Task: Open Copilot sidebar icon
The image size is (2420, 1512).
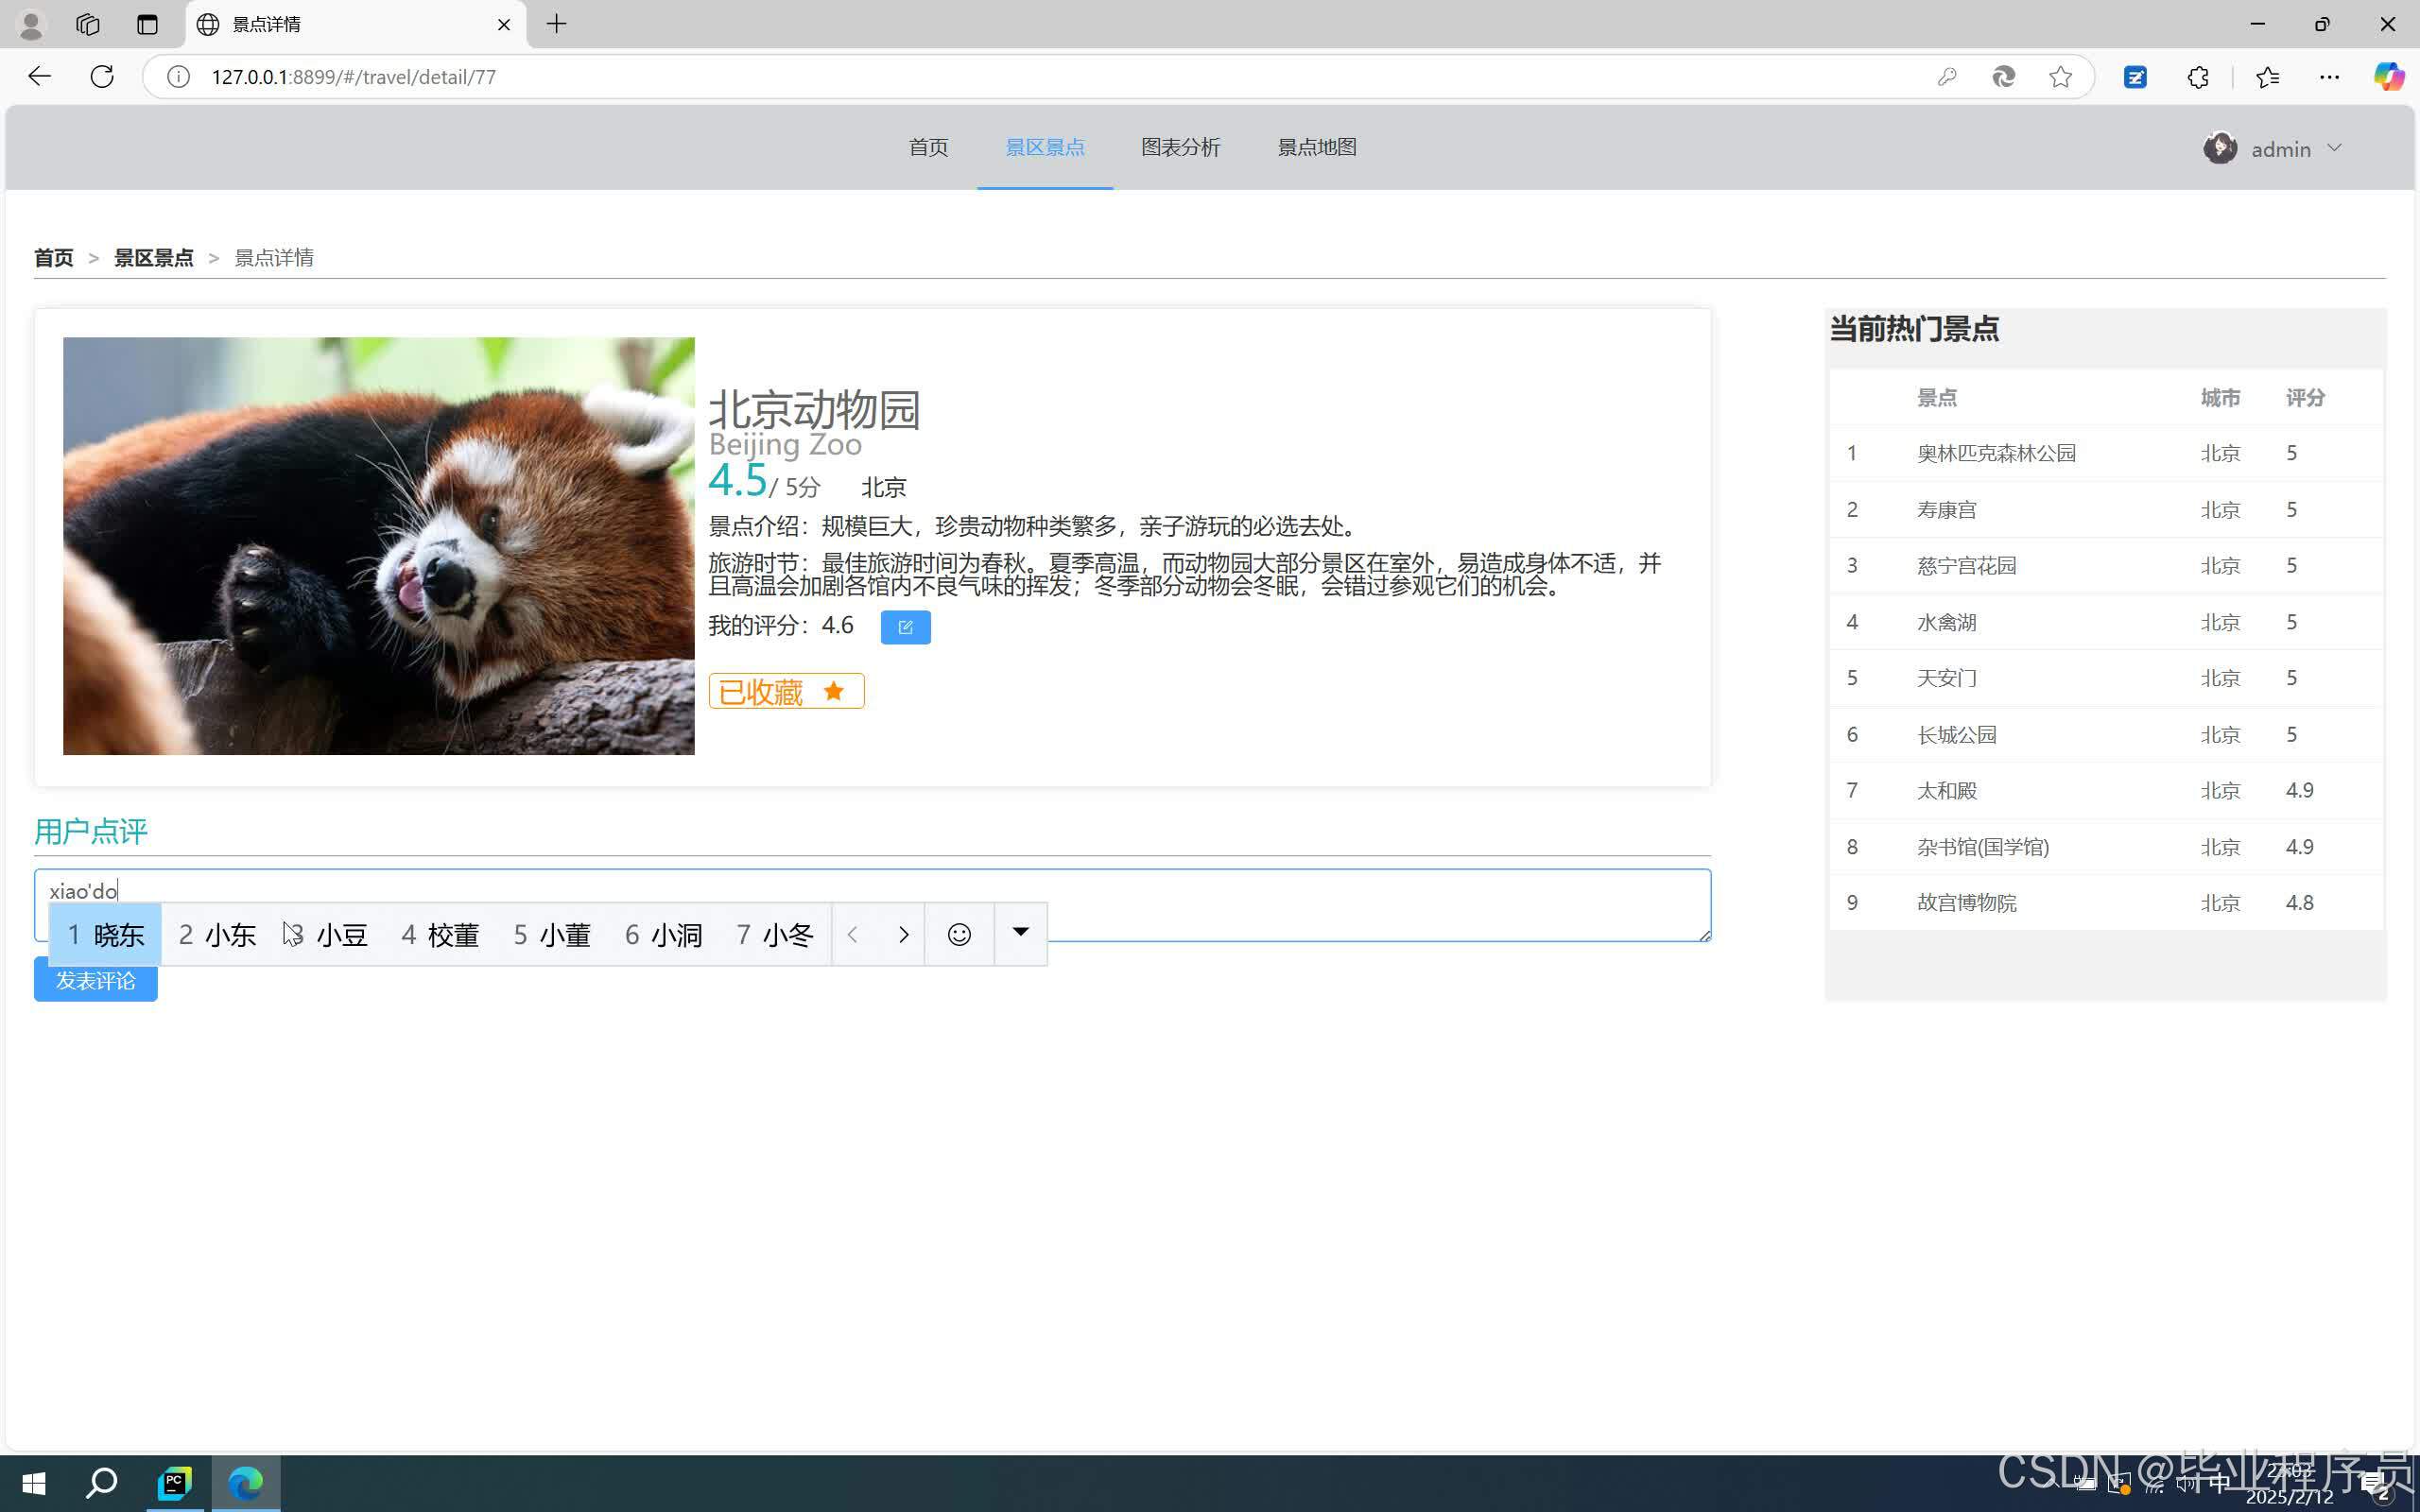Action: (2389, 77)
